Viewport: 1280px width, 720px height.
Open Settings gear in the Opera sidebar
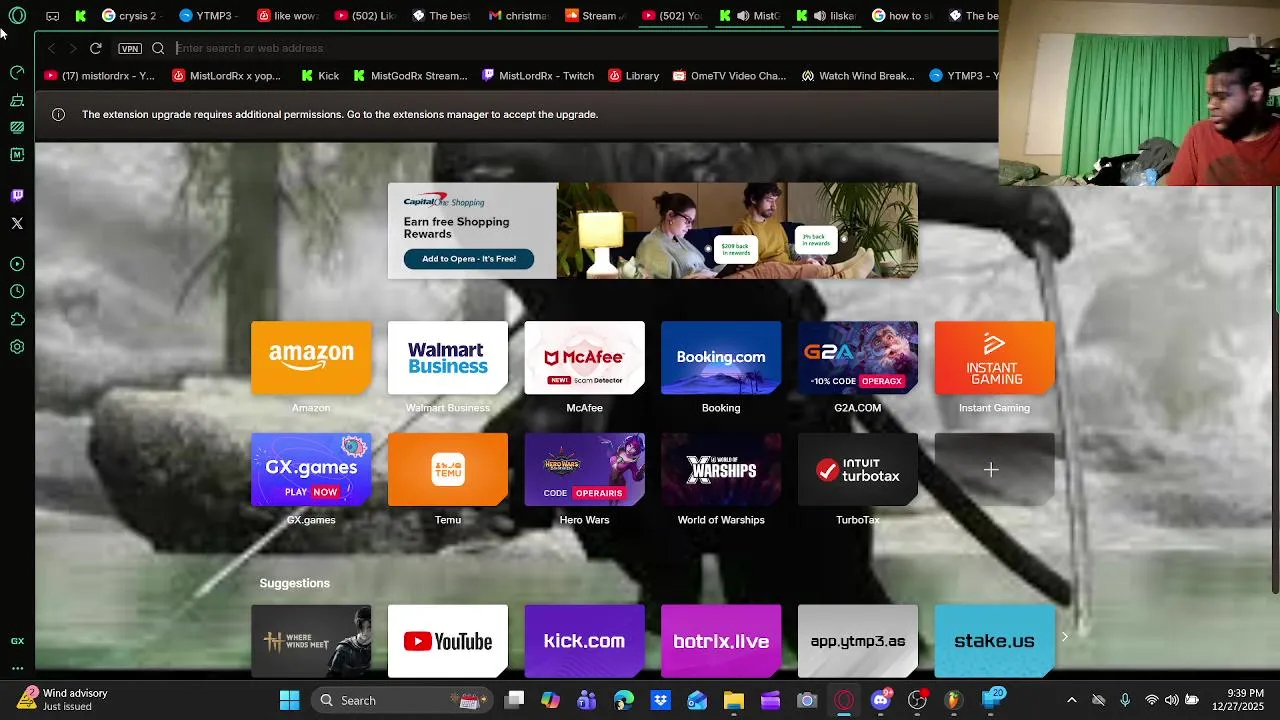[x=17, y=347]
